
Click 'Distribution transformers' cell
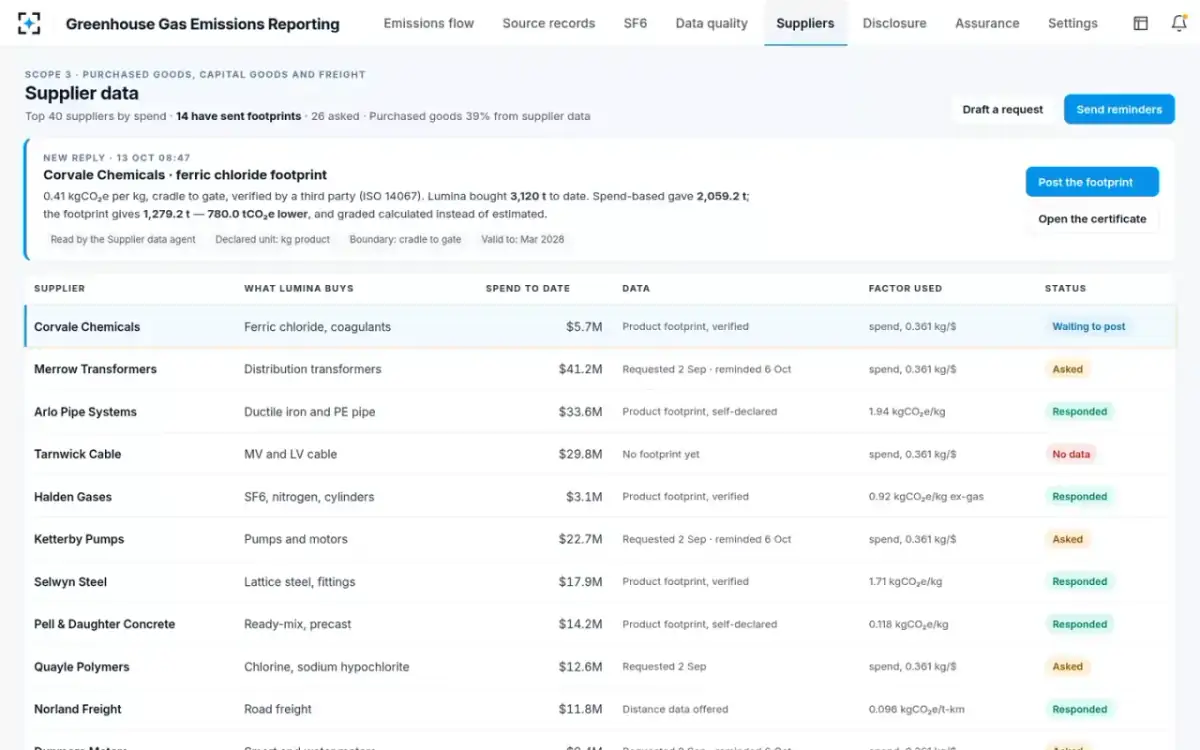[x=313, y=369]
